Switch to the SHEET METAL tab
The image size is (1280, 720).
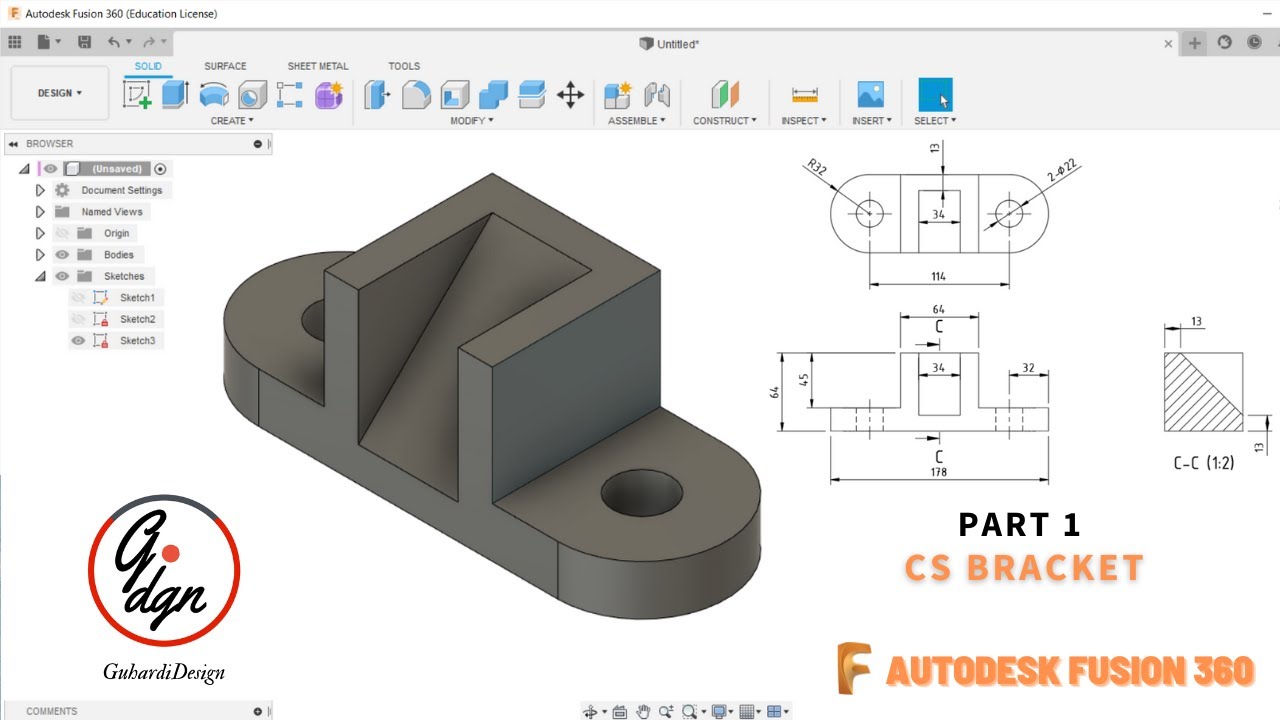click(x=318, y=66)
